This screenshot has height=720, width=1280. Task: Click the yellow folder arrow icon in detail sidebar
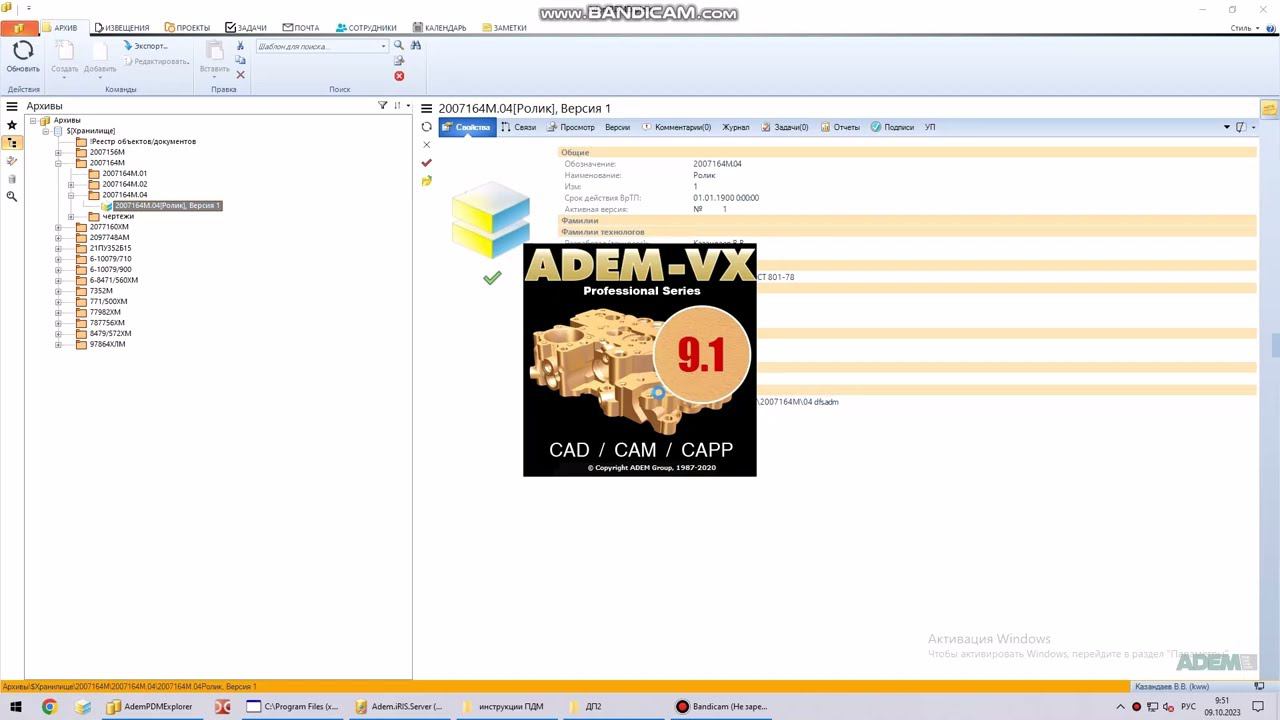(427, 181)
